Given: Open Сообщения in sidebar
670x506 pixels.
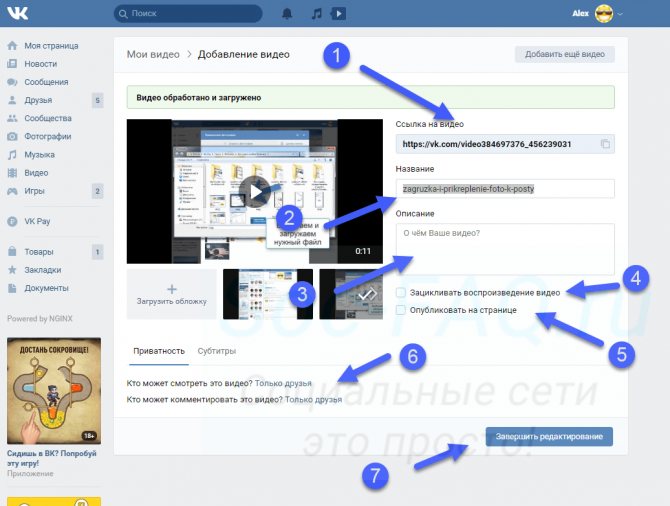Looking at the screenshot, I should 46,82.
